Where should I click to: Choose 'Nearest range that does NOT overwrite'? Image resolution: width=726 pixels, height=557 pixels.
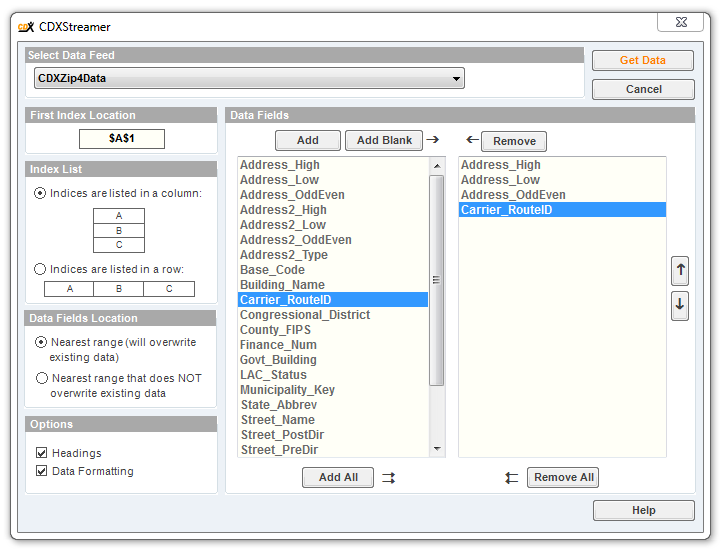[42, 378]
